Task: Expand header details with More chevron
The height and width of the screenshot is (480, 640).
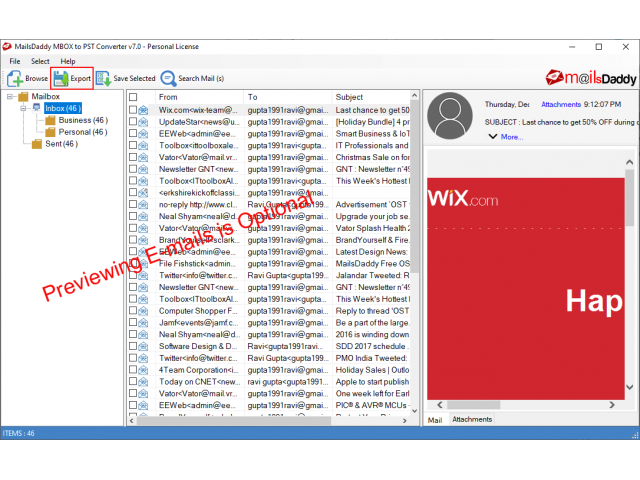Action: click(493, 136)
